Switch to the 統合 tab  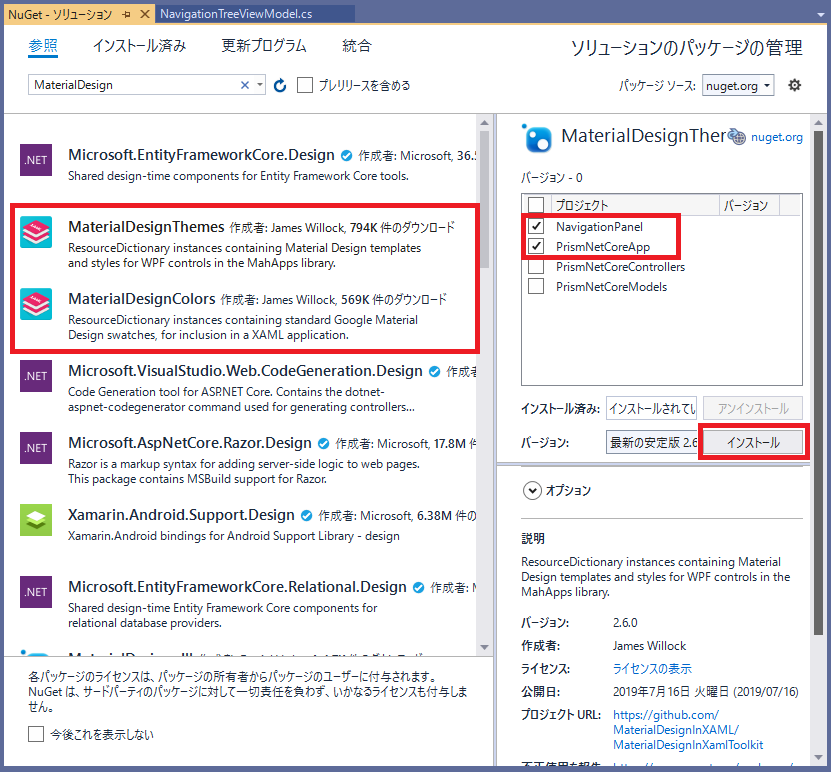[x=357, y=46]
